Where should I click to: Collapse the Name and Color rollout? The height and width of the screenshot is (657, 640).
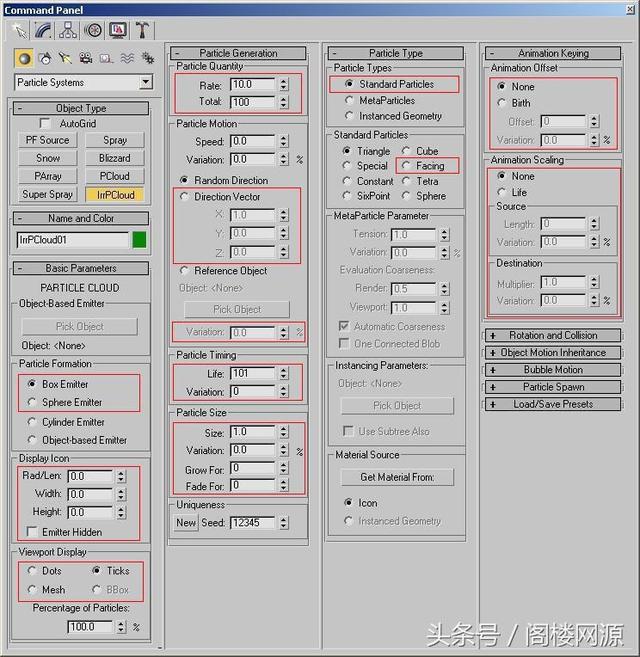coord(80,218)
